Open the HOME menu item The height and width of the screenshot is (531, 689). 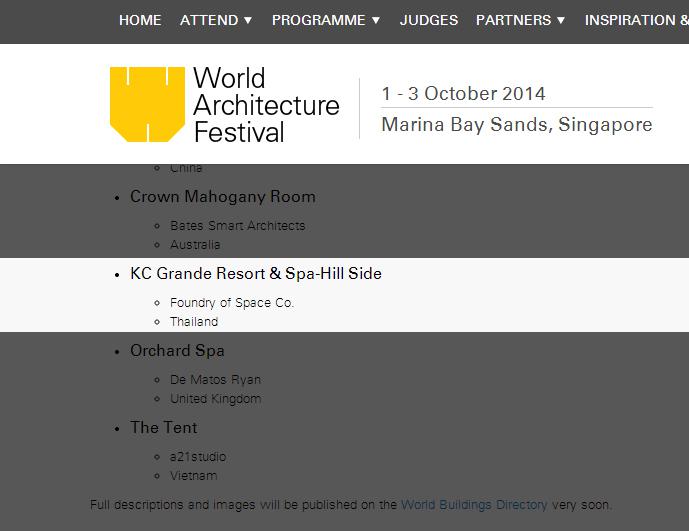pos(140,20)
